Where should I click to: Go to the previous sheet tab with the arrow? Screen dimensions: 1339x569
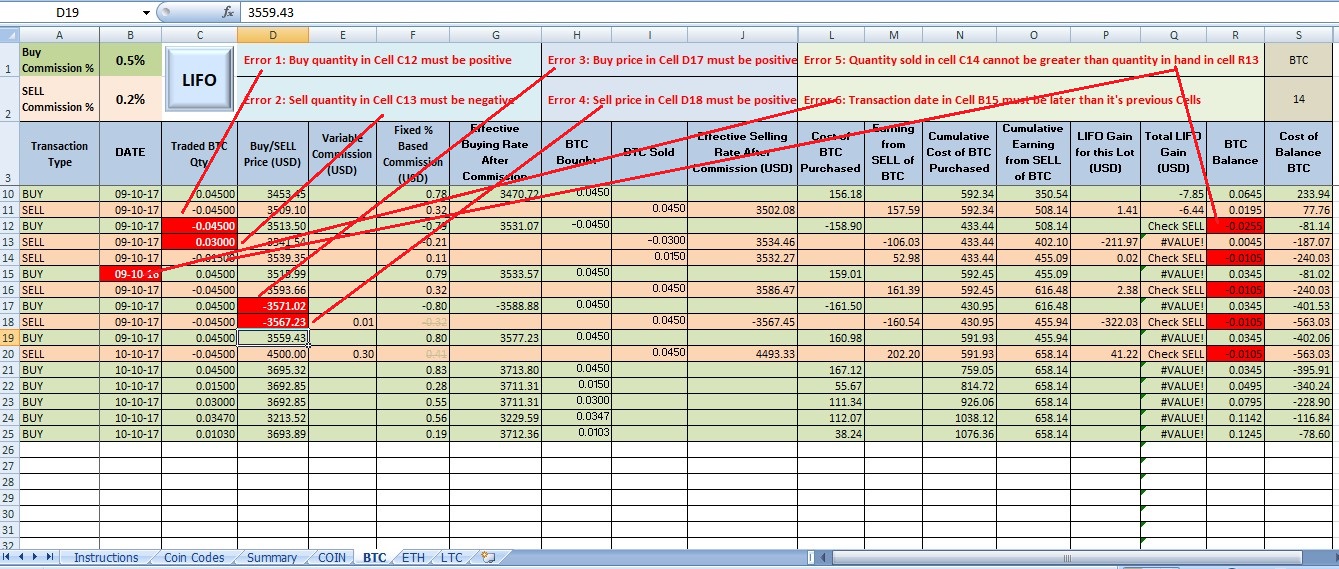coord(22,557)
